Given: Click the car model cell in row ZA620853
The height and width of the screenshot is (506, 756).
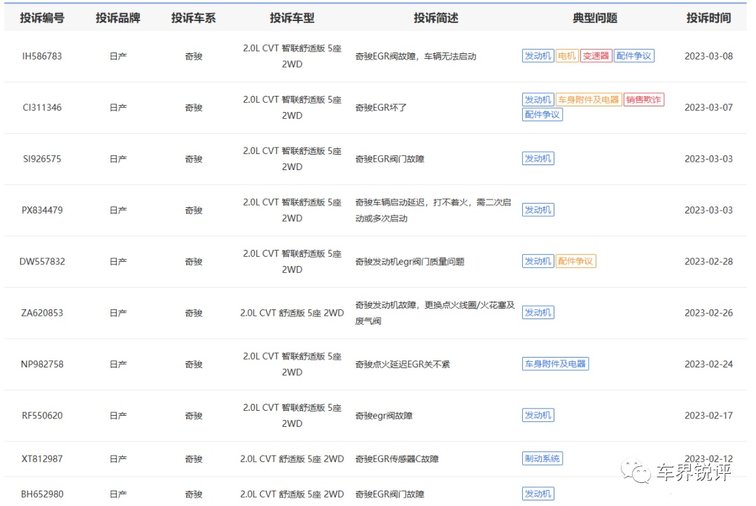Looking at the screenshot, I should tap(292, 313).
